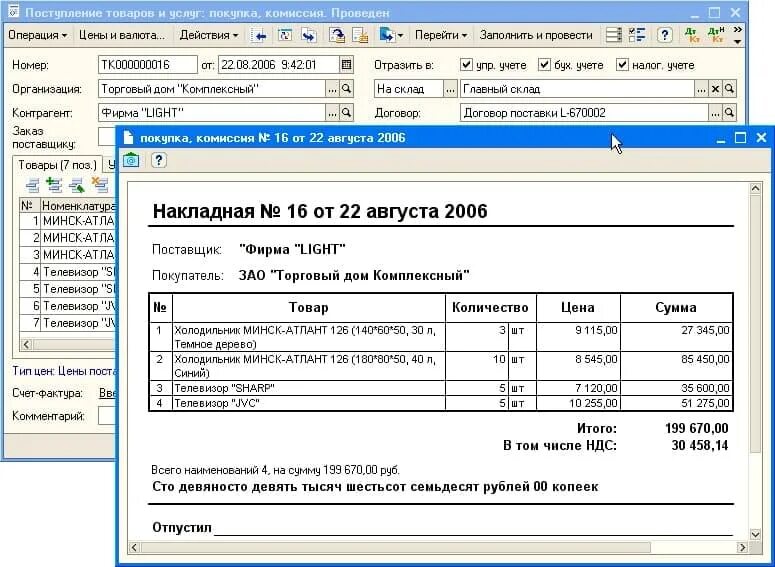Open the Перейти dropdown menu
The height and width of the screenshot is (567, 775).
441,35
